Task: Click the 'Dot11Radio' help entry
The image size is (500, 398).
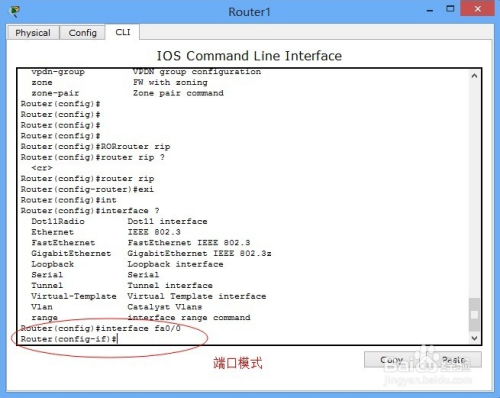Action: 58,221
